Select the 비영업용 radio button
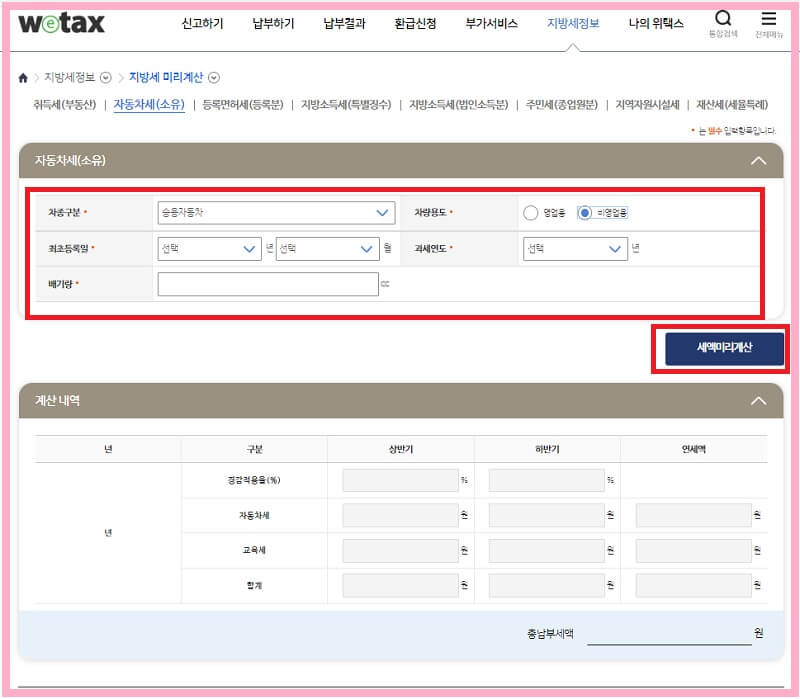The width and height of the screenshot is (800, 699). [585, 213]
